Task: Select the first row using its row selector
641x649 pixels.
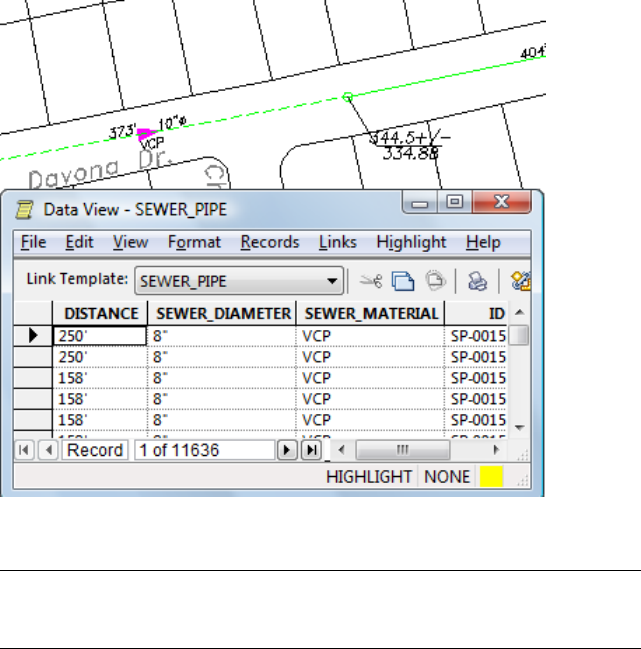Action: pyautogui.click(x=33, y=336)
